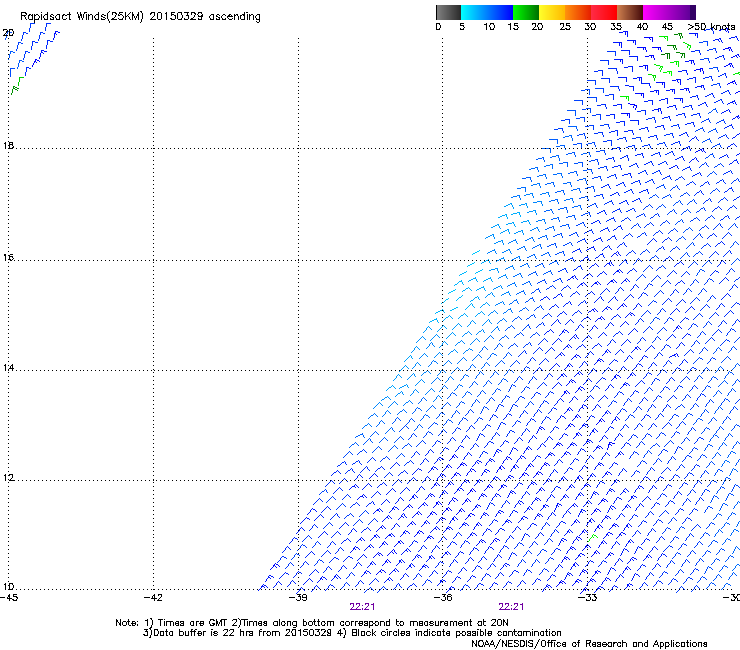Click the note line starting 'Note: 1) Times are GMT'
740x650 pixels.
coord(311,623)
